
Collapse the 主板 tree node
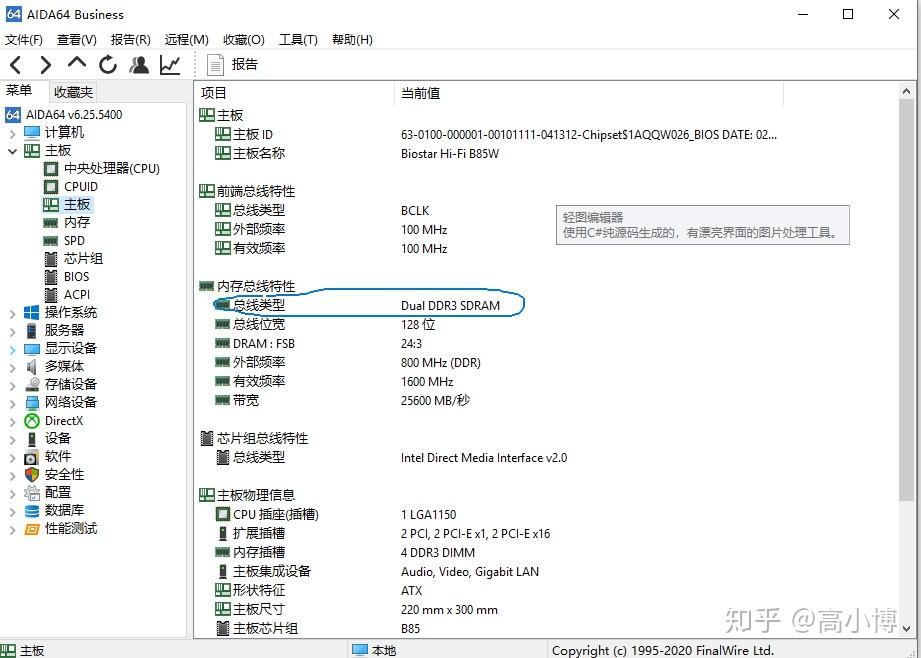click(x=12, y=152)
